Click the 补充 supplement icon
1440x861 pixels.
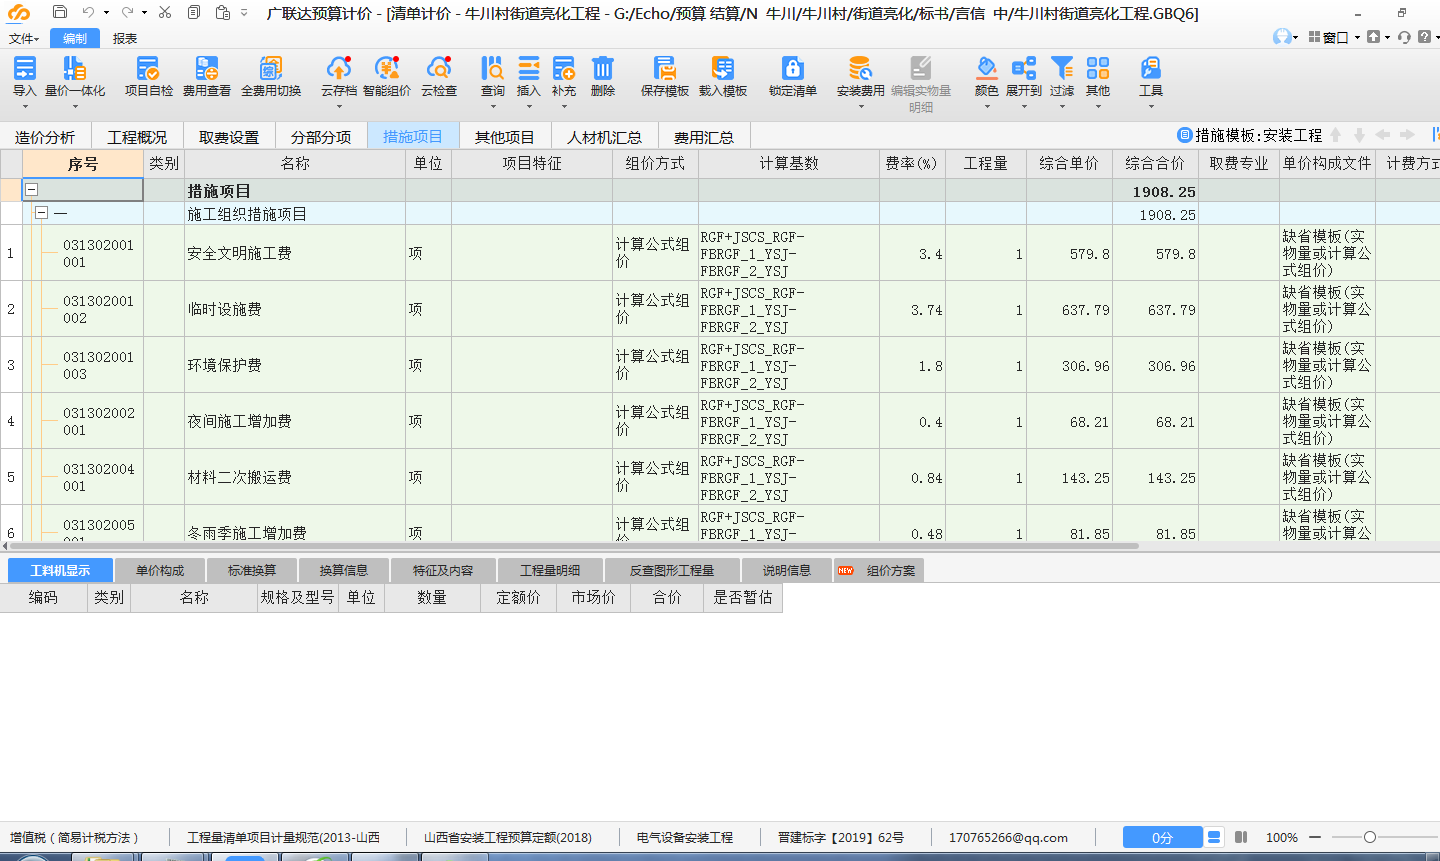click(x=564, y=68)
